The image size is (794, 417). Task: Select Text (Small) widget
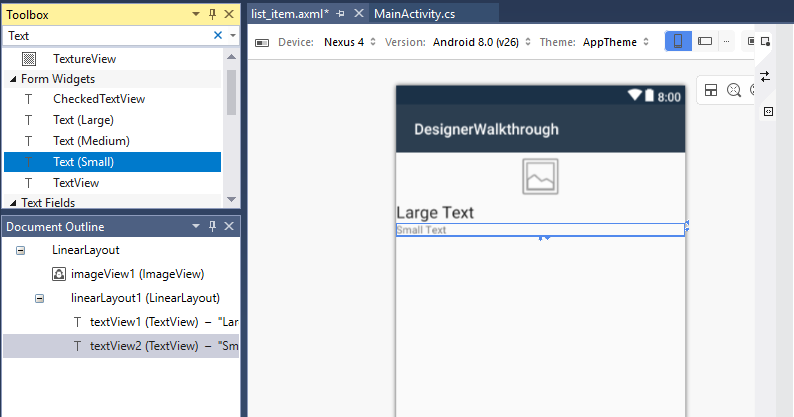[x=112, y=162]
